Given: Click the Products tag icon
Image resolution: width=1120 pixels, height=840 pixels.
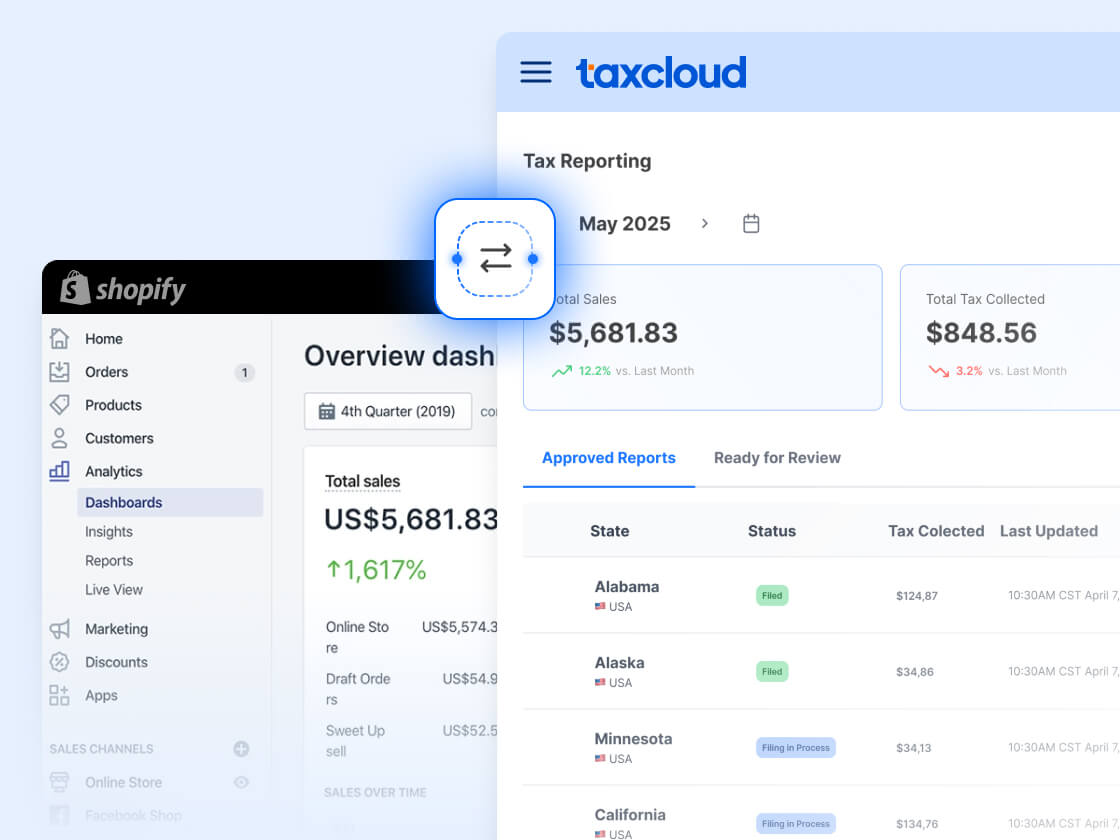Looking at the screenshot, I should tap(59, 405).
